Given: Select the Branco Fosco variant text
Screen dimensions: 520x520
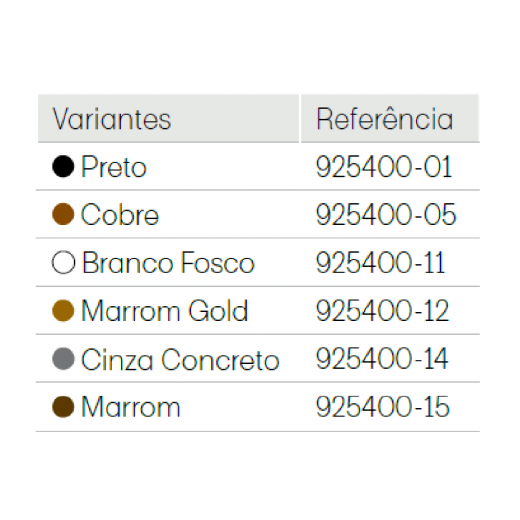Looking at the screenshot, I should [x=168, y=262].
